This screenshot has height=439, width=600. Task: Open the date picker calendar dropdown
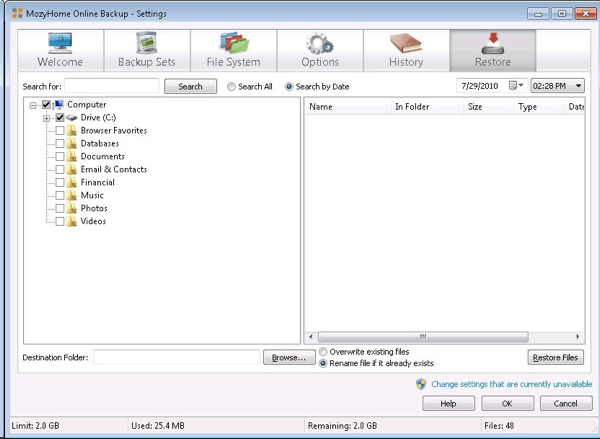click(516, 86)
